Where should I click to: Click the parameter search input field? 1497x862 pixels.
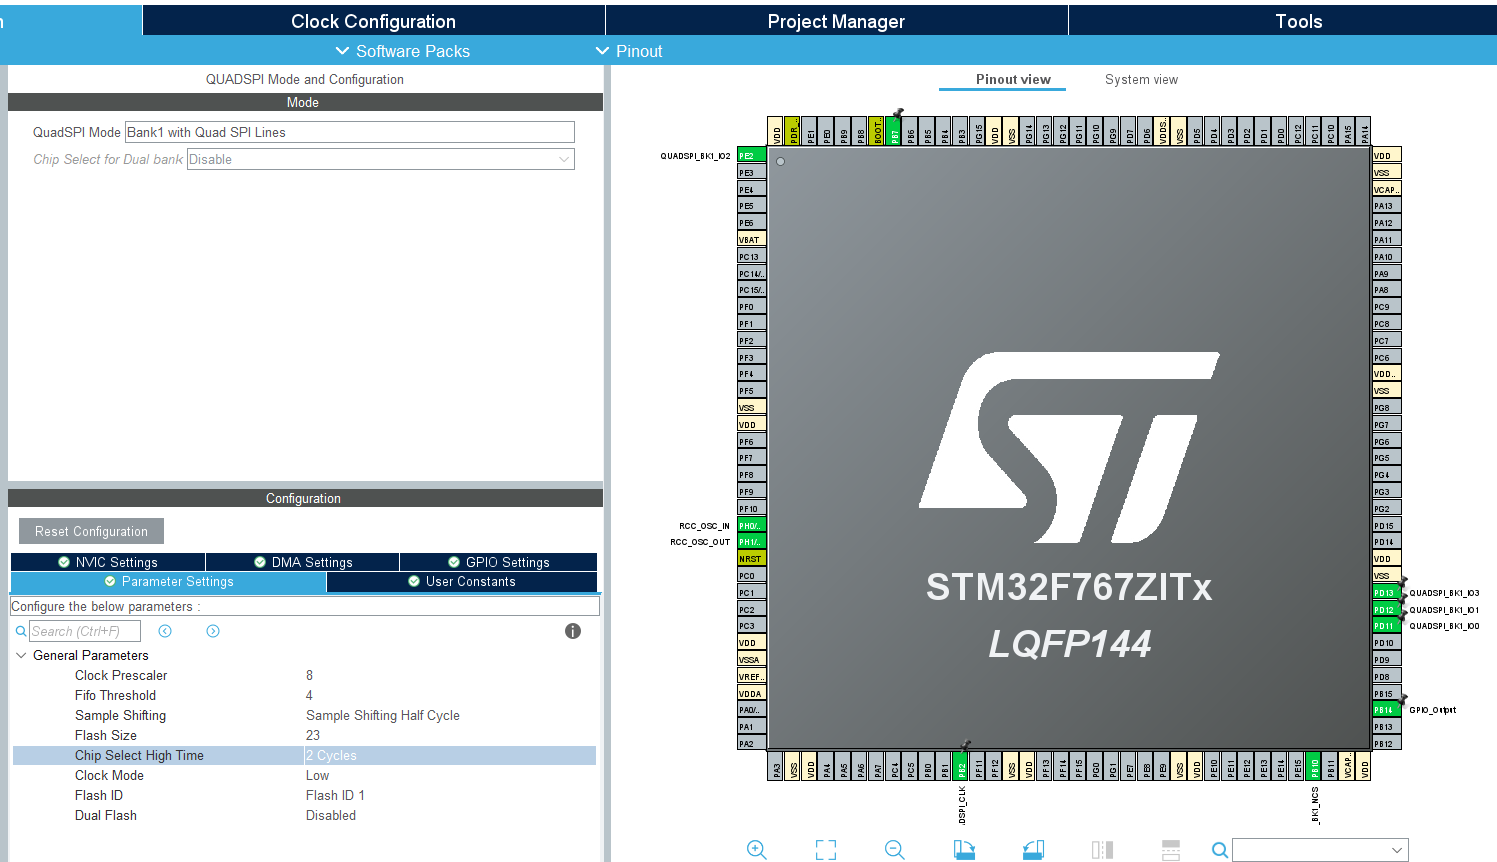(85, 631)
